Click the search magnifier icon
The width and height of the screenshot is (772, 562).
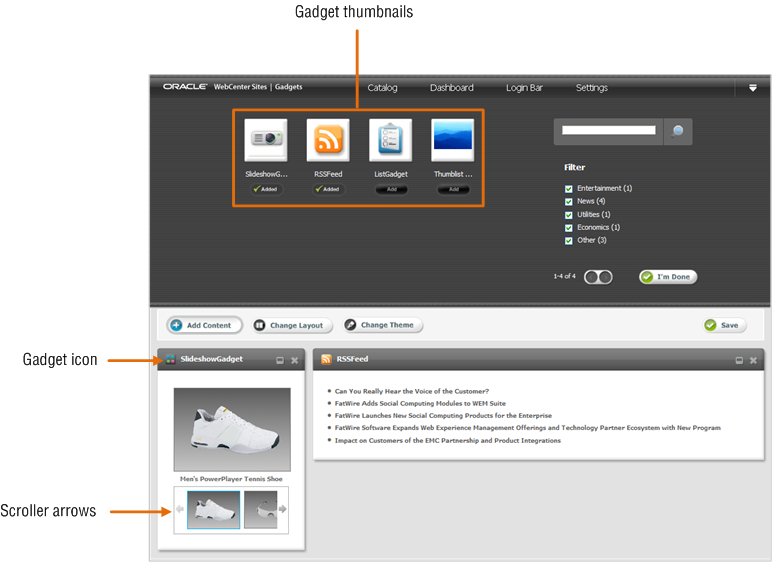[678, 131]
